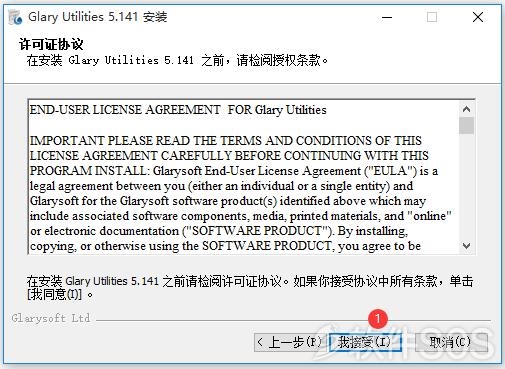Click the line starting with PROGRAM INSTALL
Image resolution: width=505 pixels, height=369 pixels.
coord(234,171)
